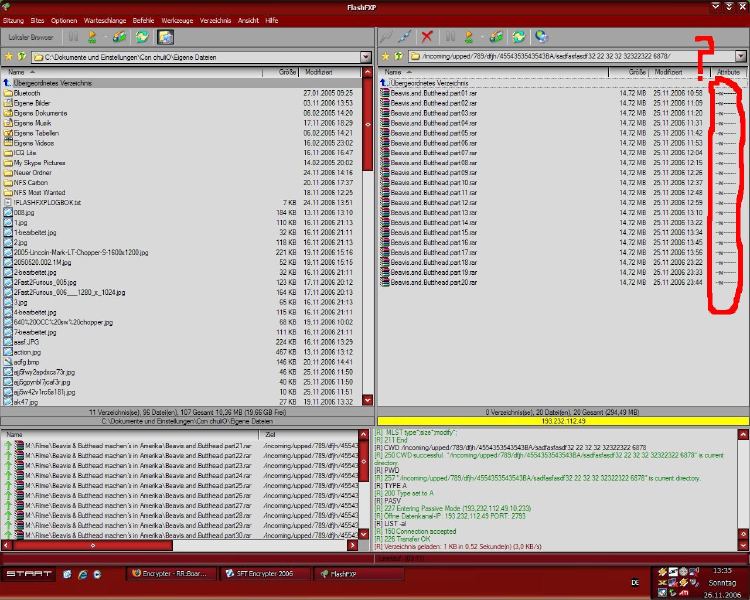
Task: Open Ansicht menu
Action: coord(248,21)
